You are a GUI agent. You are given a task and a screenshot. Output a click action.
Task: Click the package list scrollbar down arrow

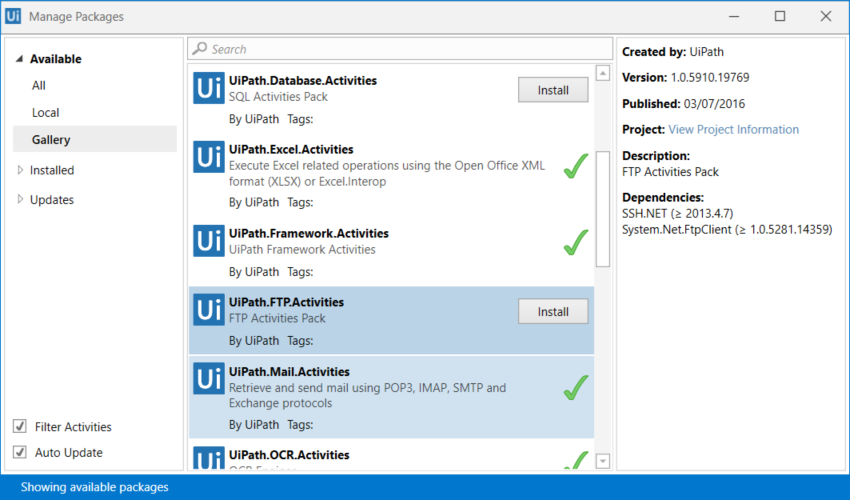(x=603, y=461)
